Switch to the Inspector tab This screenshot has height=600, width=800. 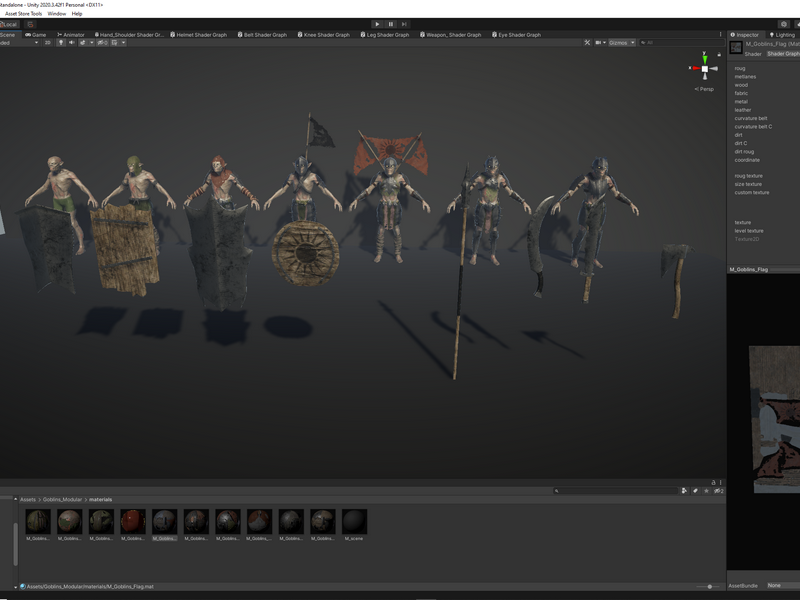pyautogui.click(x=744, y=35)
